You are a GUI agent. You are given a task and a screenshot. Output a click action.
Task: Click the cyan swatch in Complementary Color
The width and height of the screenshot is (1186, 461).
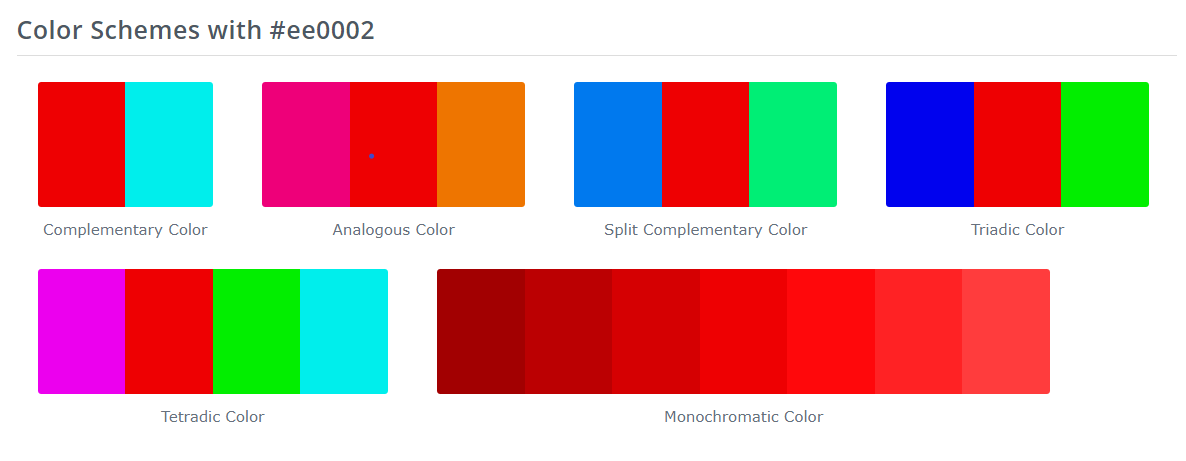click(x=169, y=145)
